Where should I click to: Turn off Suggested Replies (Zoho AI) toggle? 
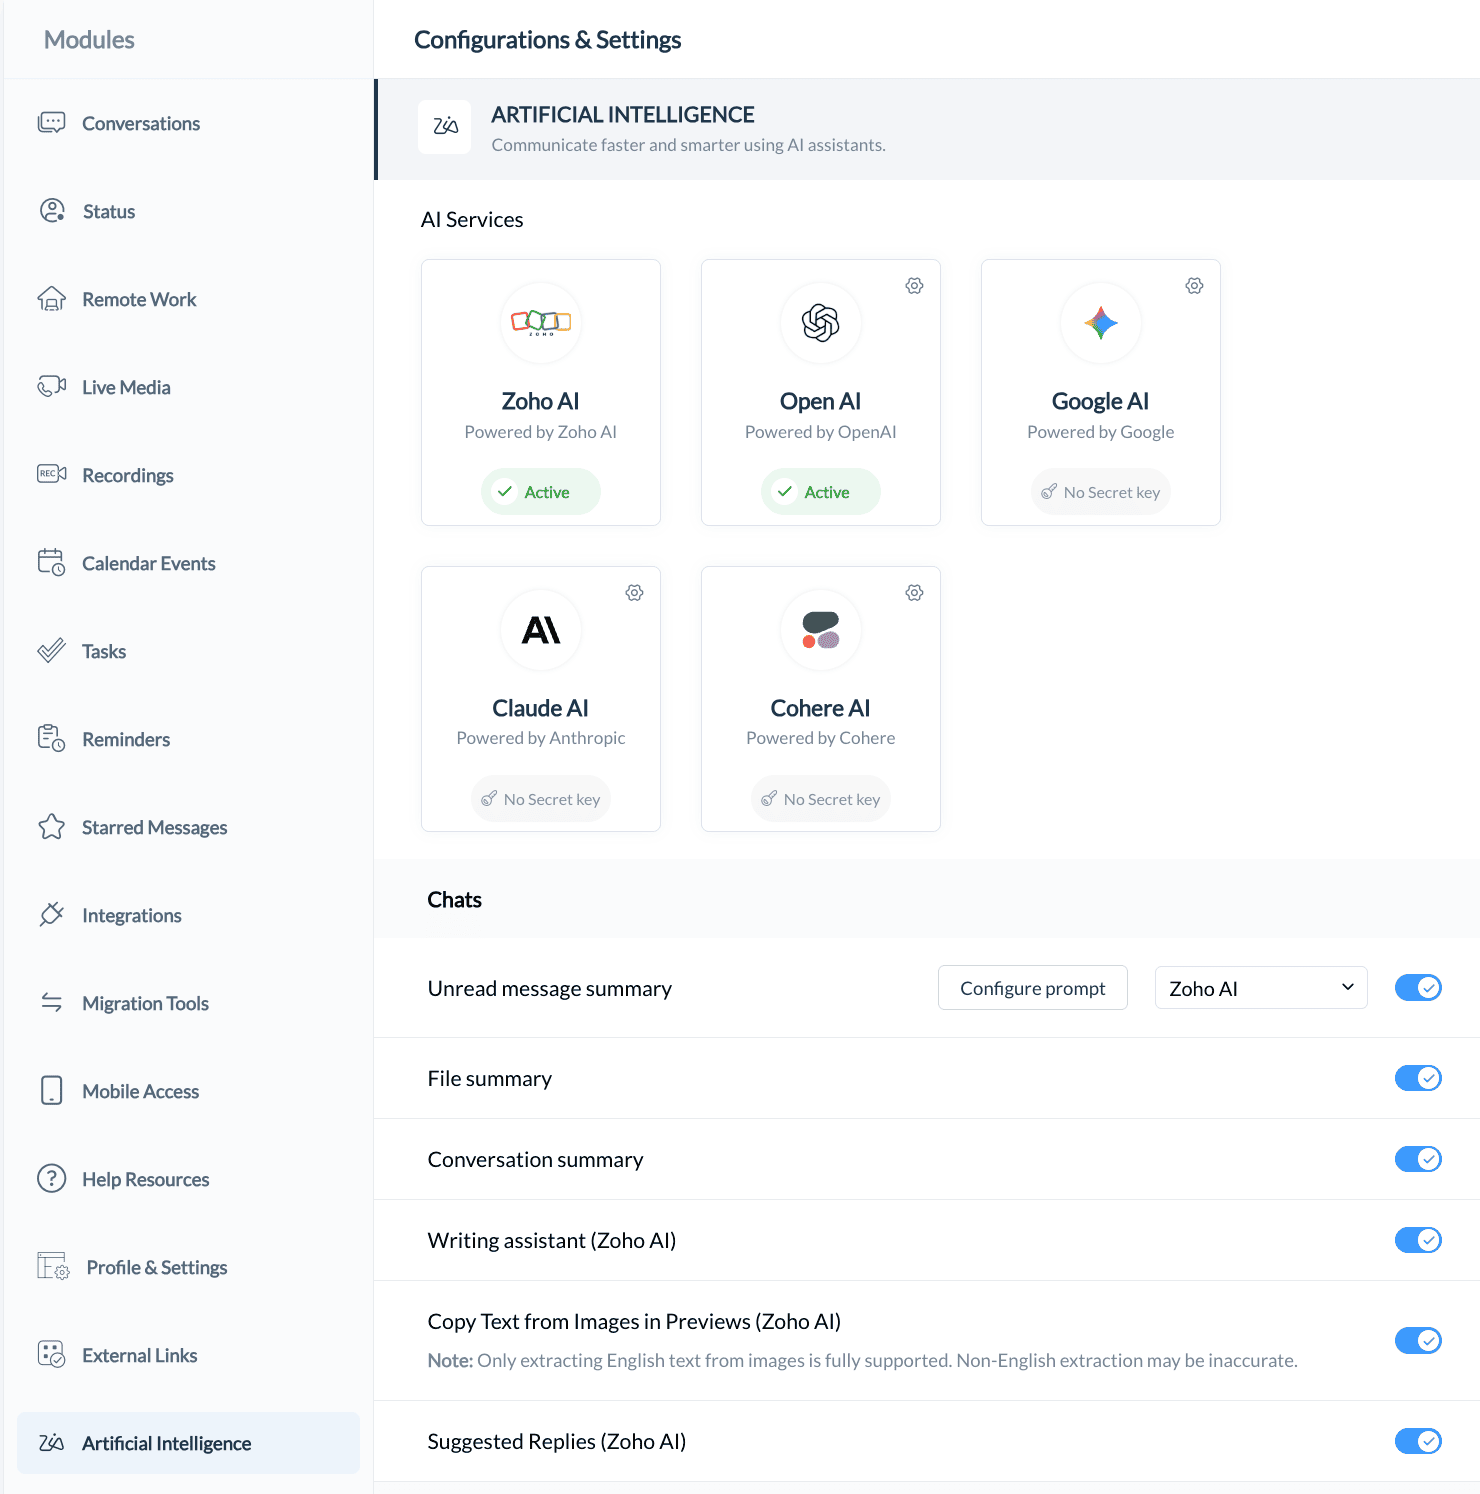click(1418, 1441)
